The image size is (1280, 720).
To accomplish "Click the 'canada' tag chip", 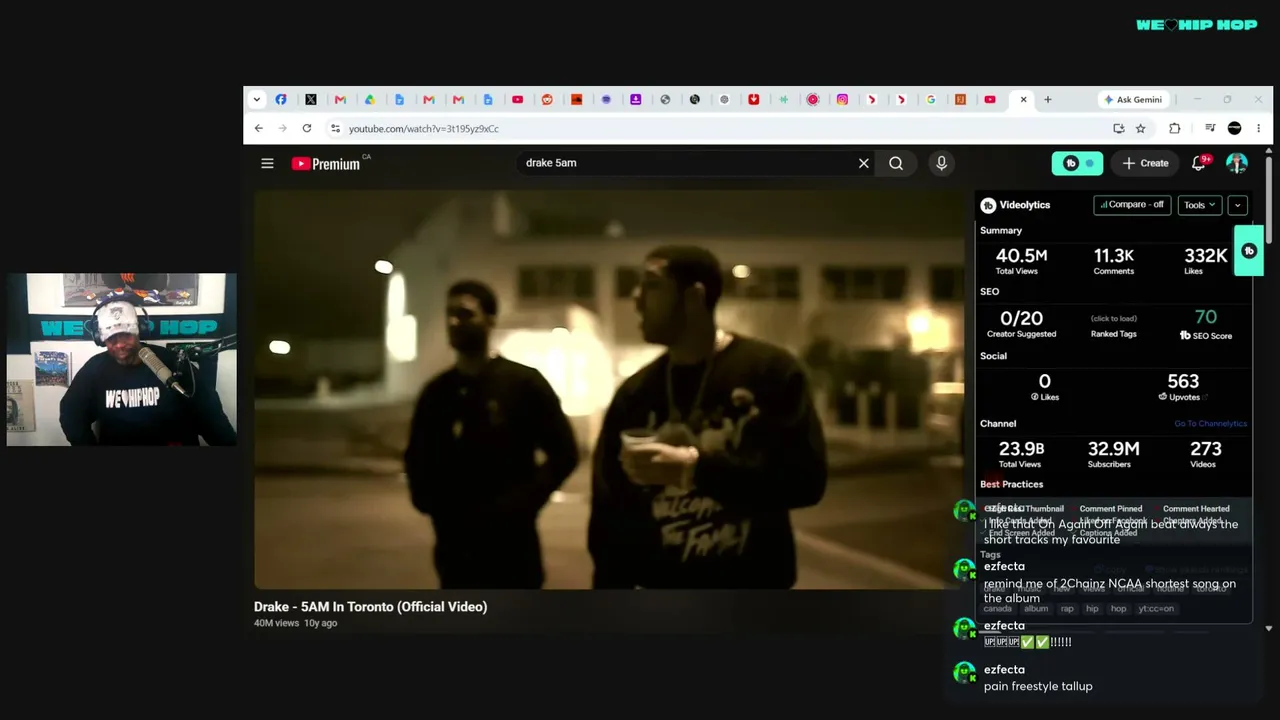I will tap(997, 608).
